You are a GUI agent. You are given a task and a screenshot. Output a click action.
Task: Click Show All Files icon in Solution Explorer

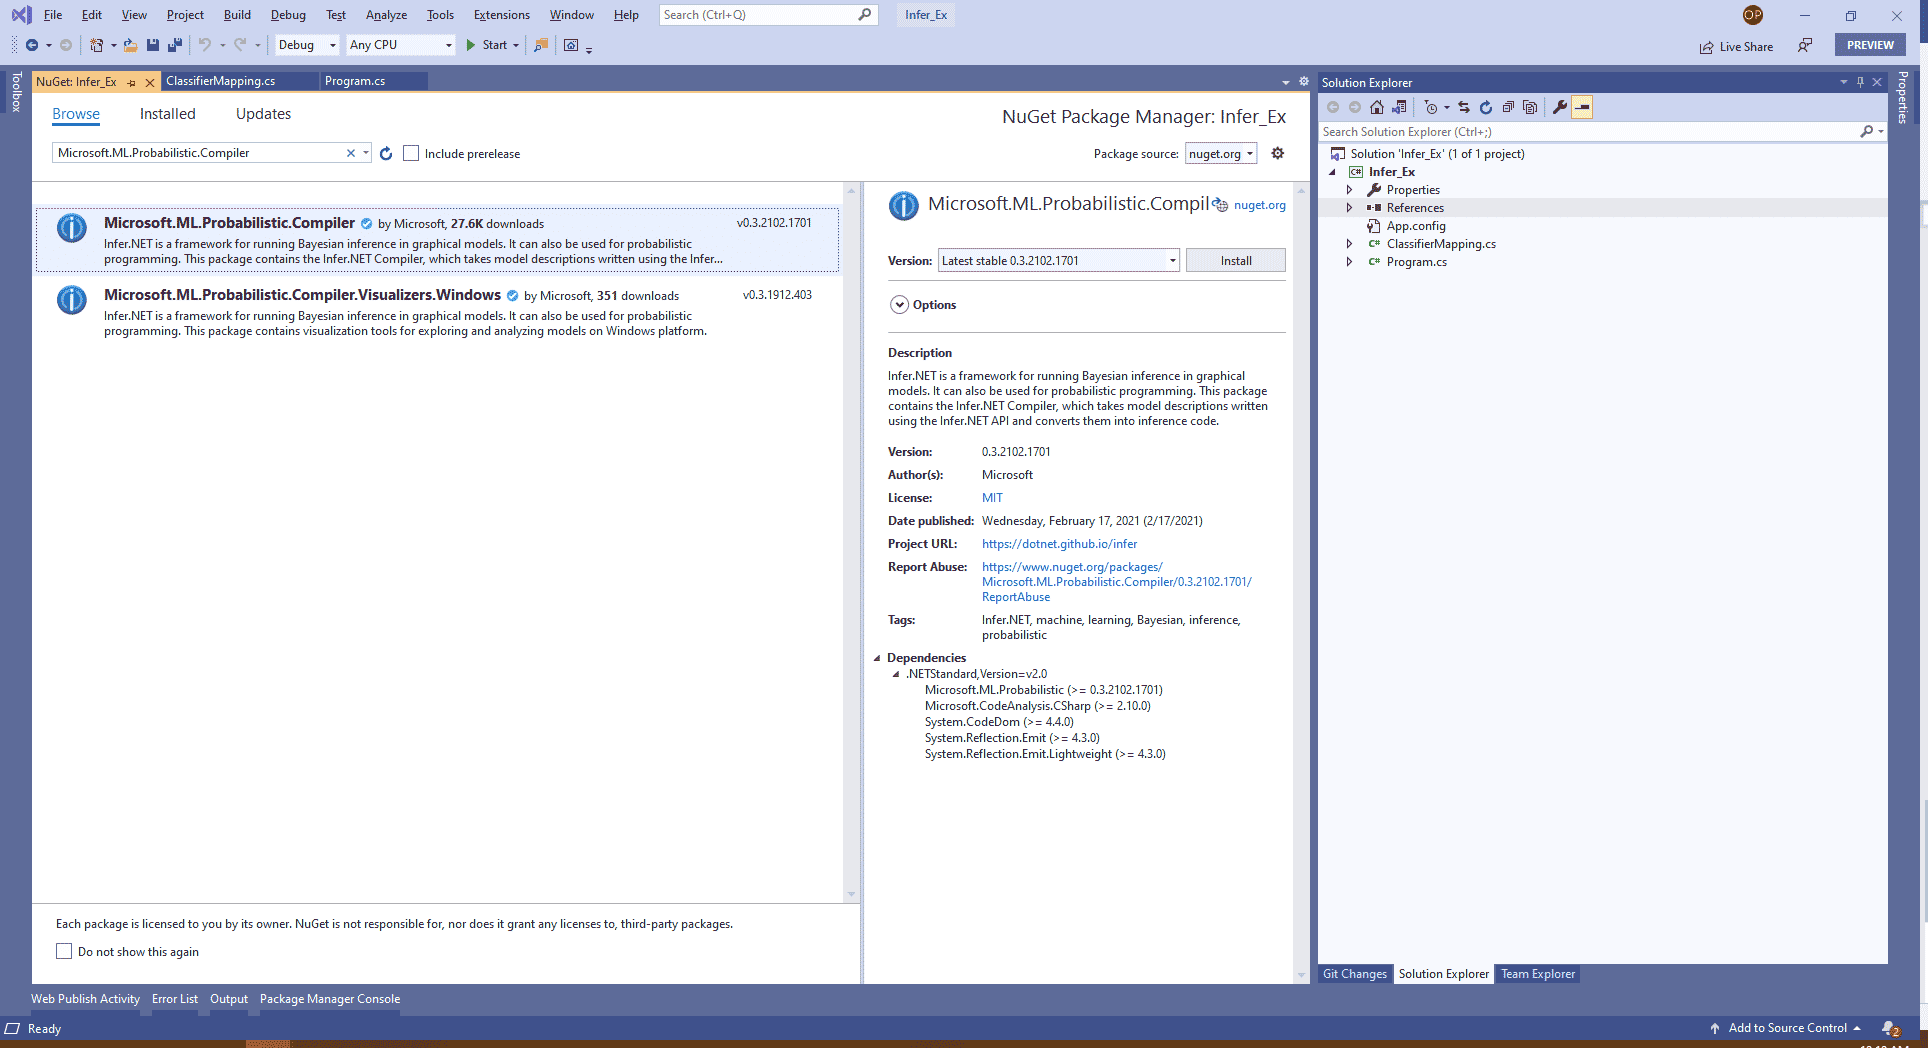pyautogui.click(x=1530, y=107)
